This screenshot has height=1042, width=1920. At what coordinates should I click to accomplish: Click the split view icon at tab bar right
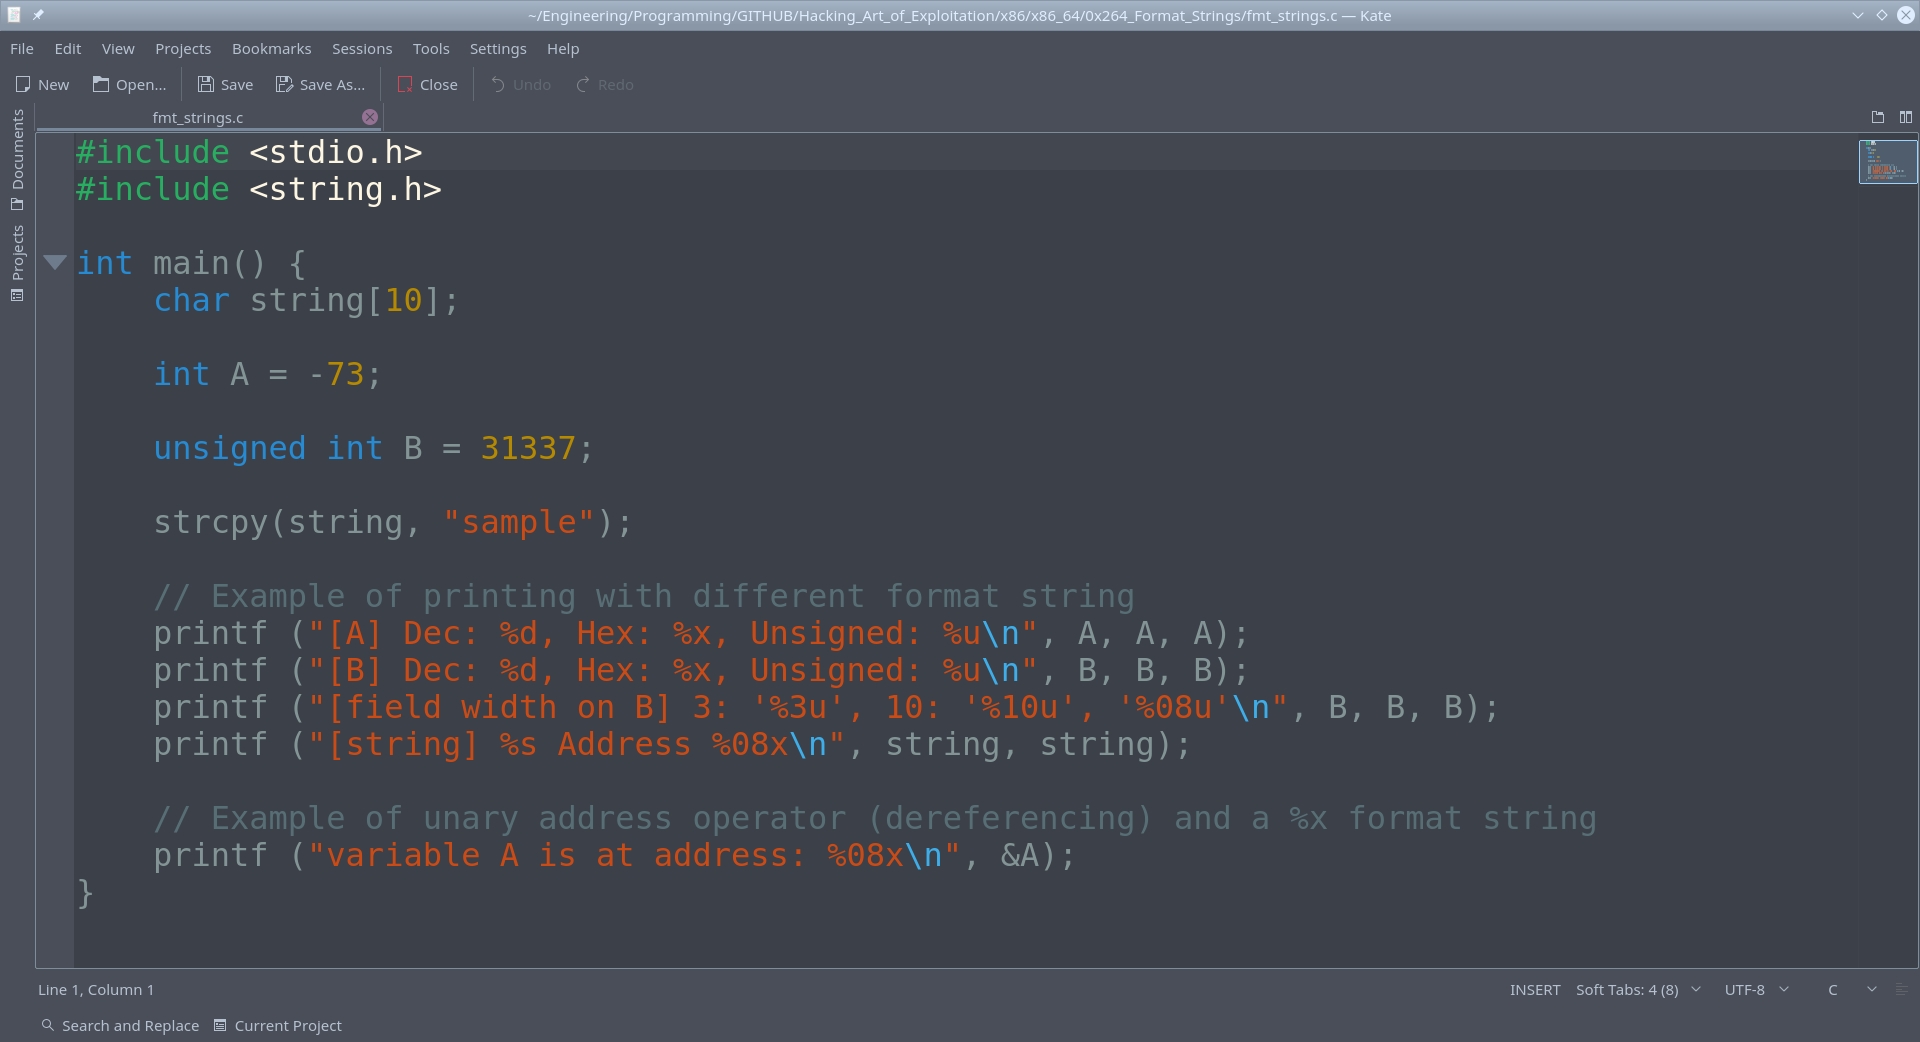1906,117
